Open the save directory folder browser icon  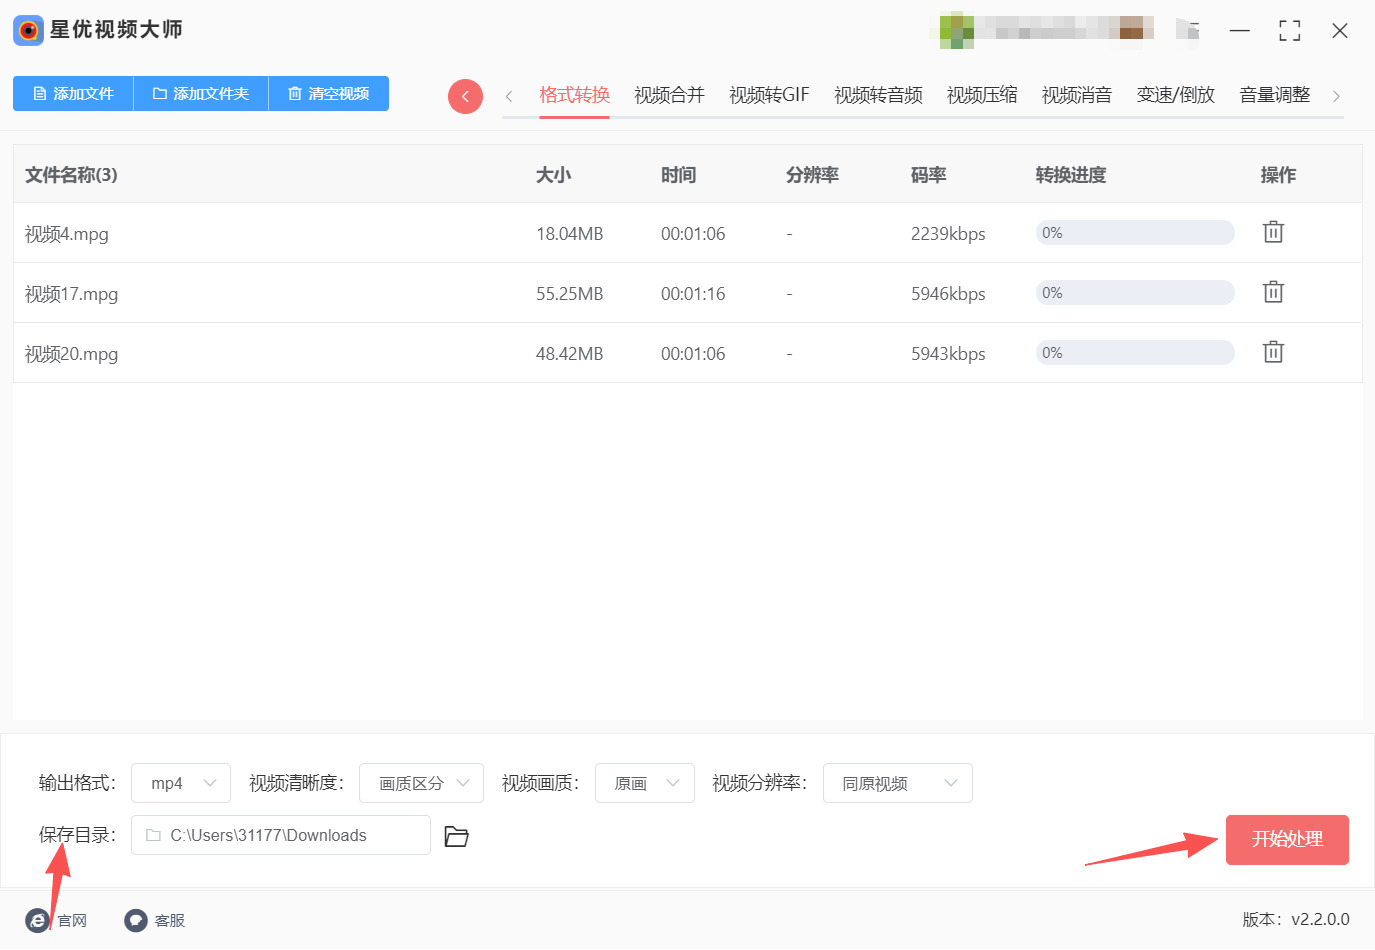click(456, 836)
